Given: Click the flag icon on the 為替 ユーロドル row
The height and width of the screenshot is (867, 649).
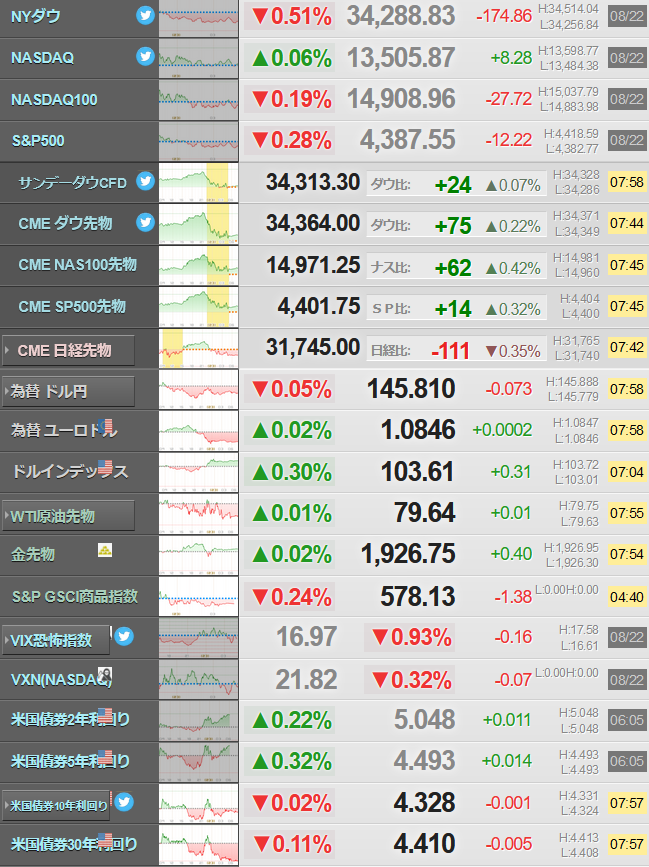Looking at the screenshot, I should click(105, 426).
